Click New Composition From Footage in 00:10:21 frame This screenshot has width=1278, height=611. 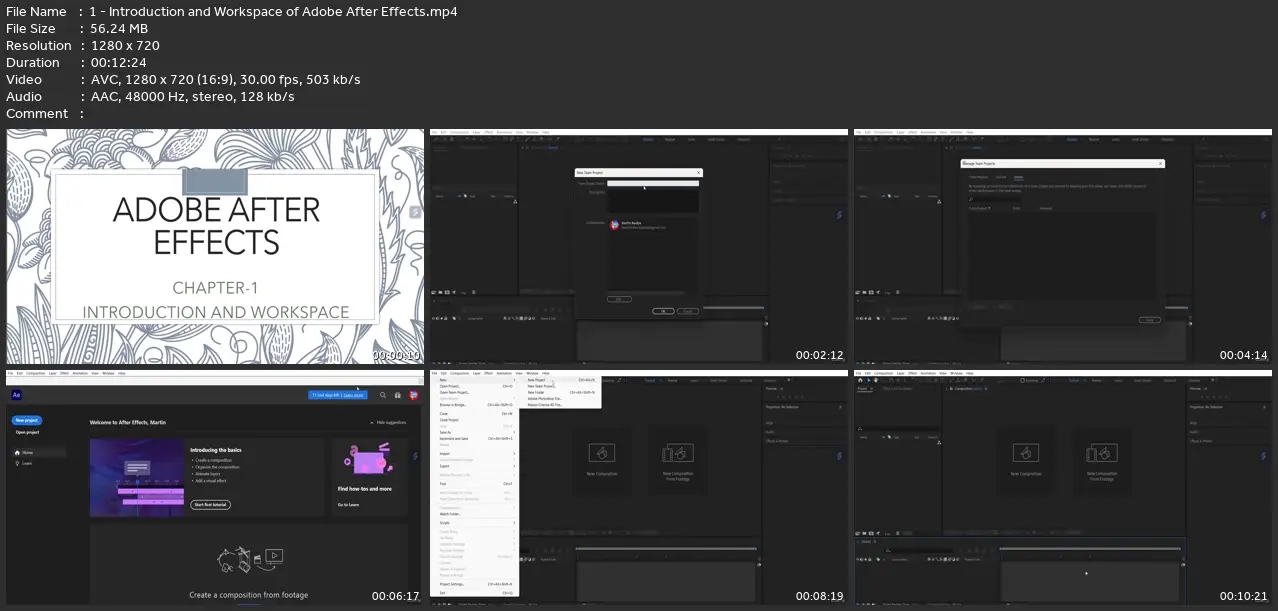point(1102,461)
